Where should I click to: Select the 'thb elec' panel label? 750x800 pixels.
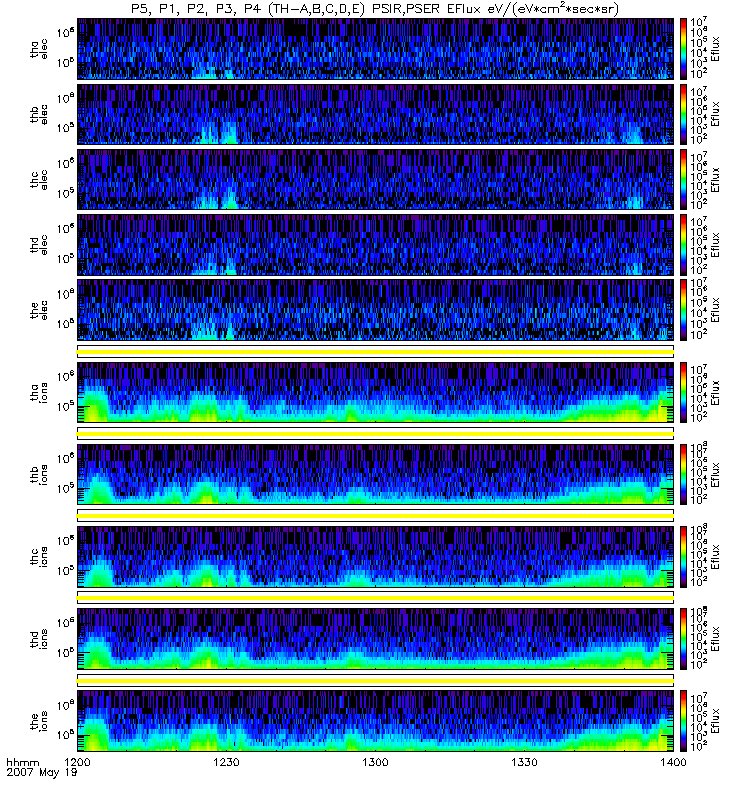click(x=39, y=114)
